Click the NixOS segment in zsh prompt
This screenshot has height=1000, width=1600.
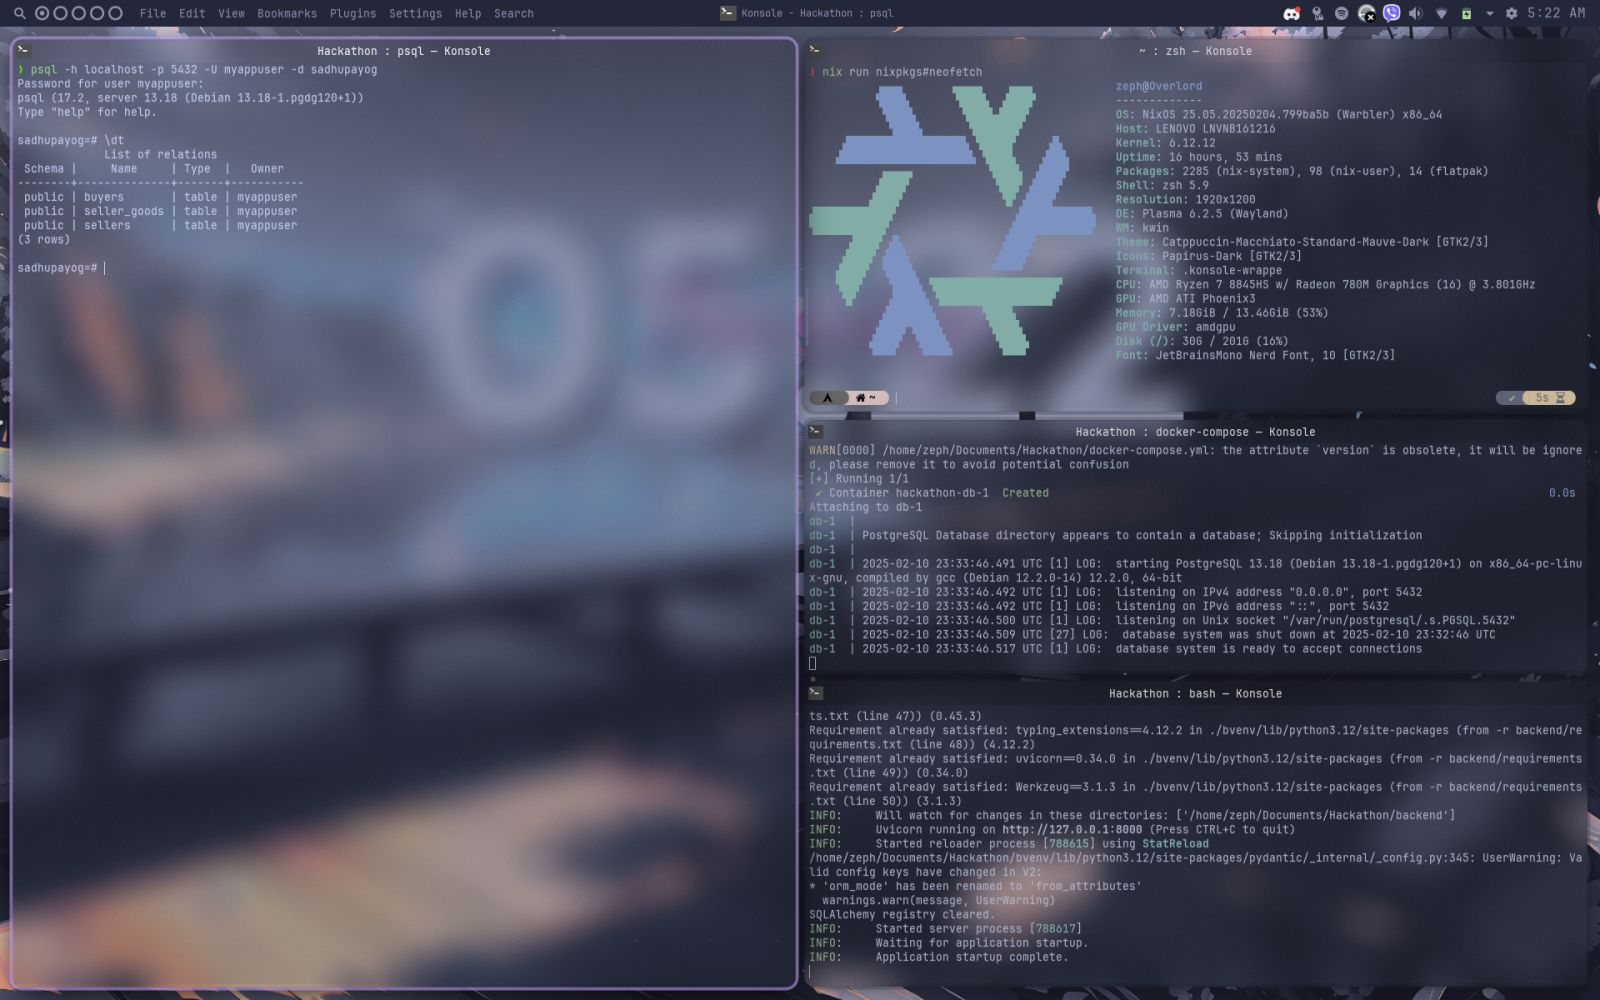[x=827, y=398]
